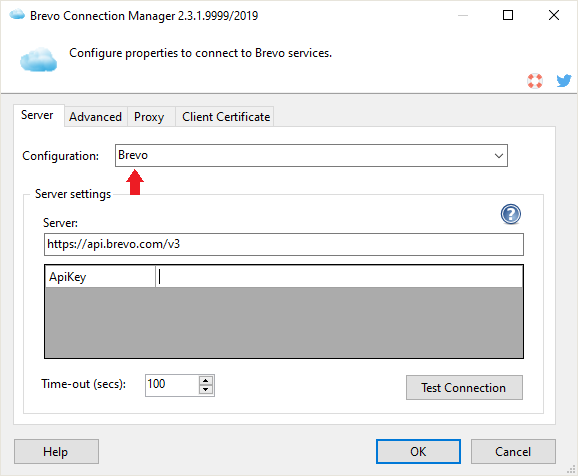This screenshot has width=578, height=476.
Task: Click the ApiKey value input cell
Action: (339, 277)
